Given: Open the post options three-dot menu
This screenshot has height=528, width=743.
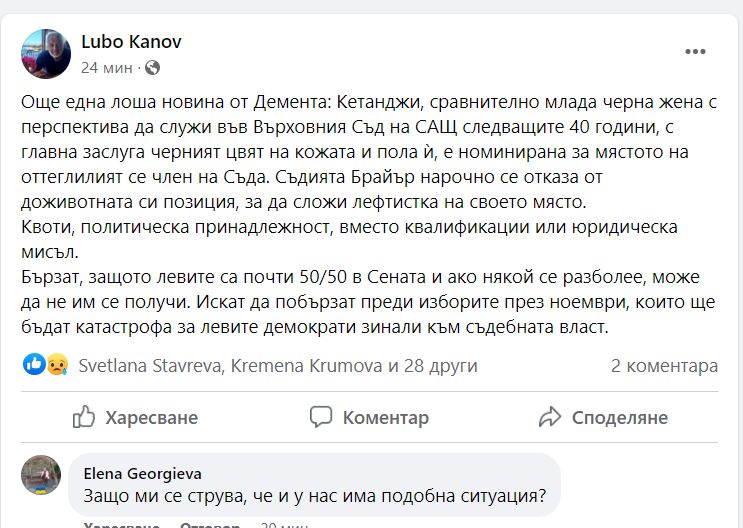Looking at the screenshot, I should tap(695, 52).
